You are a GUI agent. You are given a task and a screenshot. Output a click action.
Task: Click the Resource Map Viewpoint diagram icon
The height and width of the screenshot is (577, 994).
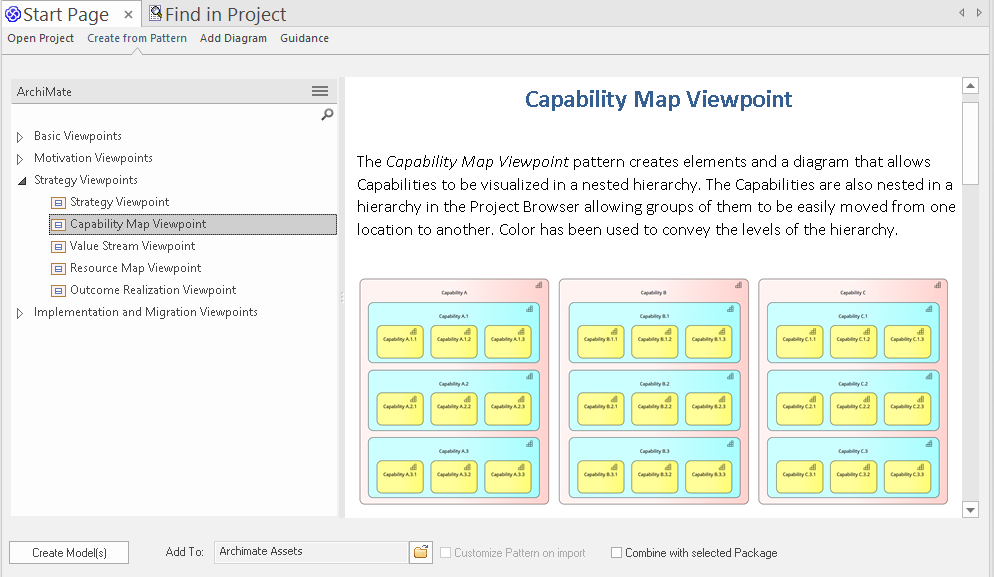coord(58,268)
